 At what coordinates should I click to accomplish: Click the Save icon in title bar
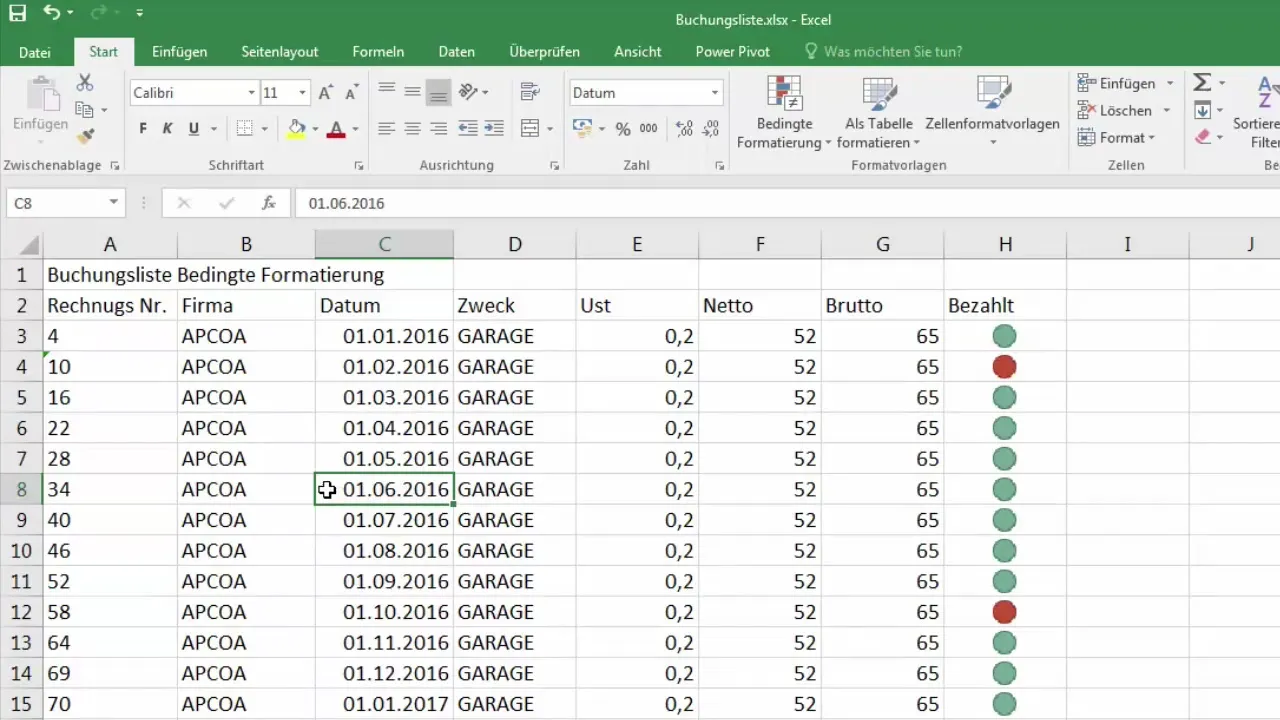click(x=18, y=14)
